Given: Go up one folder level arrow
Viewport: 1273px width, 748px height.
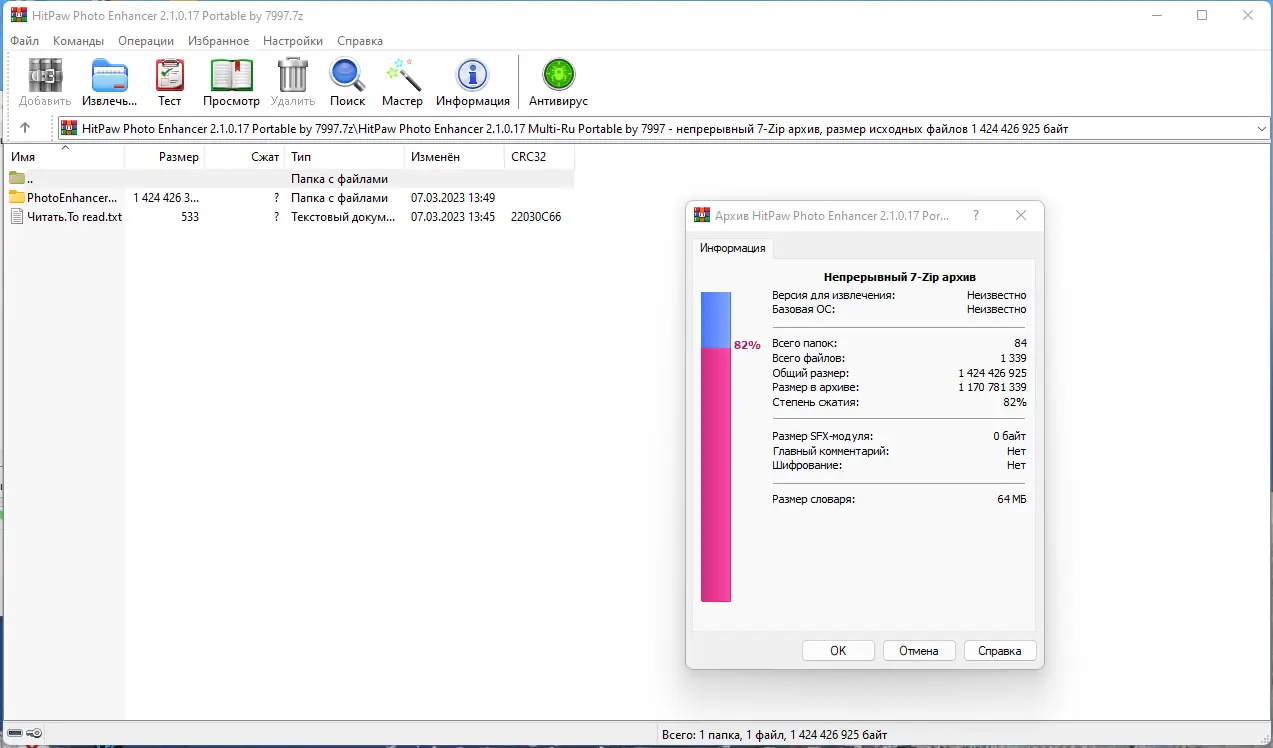Looking at the screenshot, I should click(25, 128).
